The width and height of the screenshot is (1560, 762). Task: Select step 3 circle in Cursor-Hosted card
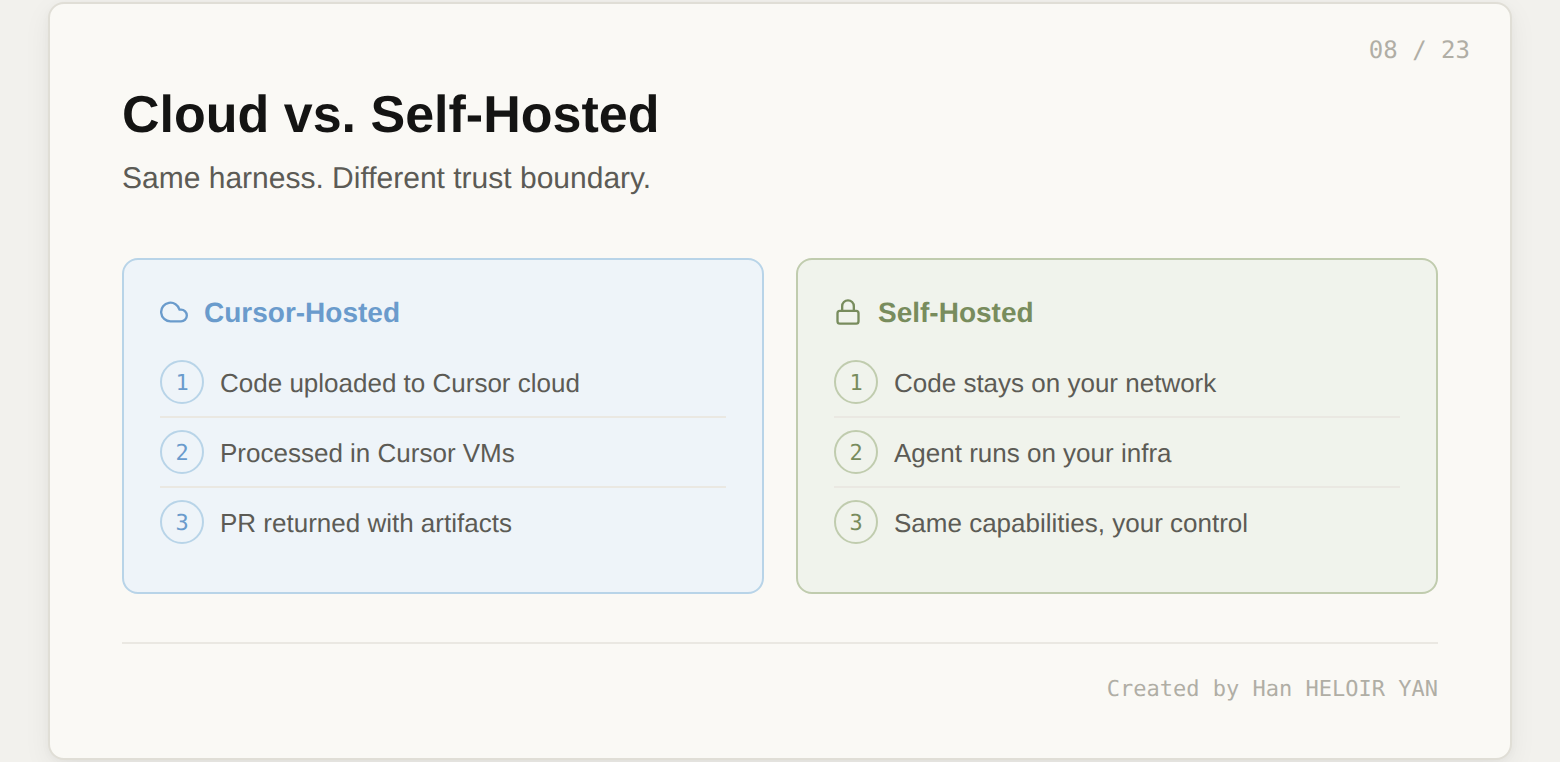coord(182,522)
